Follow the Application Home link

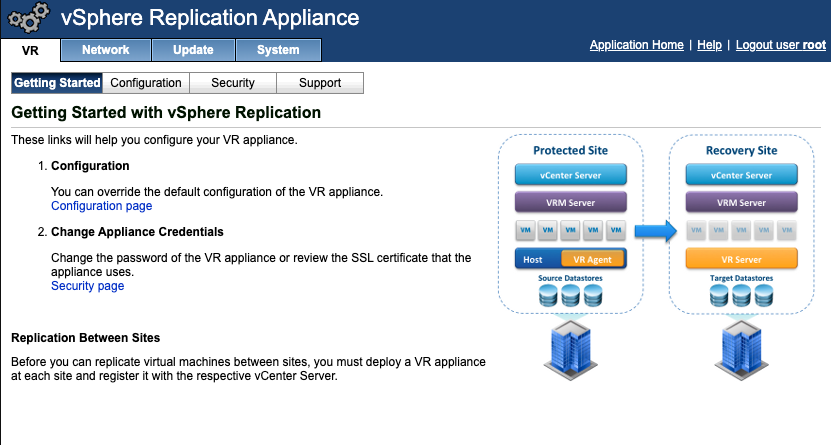pos(636,45)
